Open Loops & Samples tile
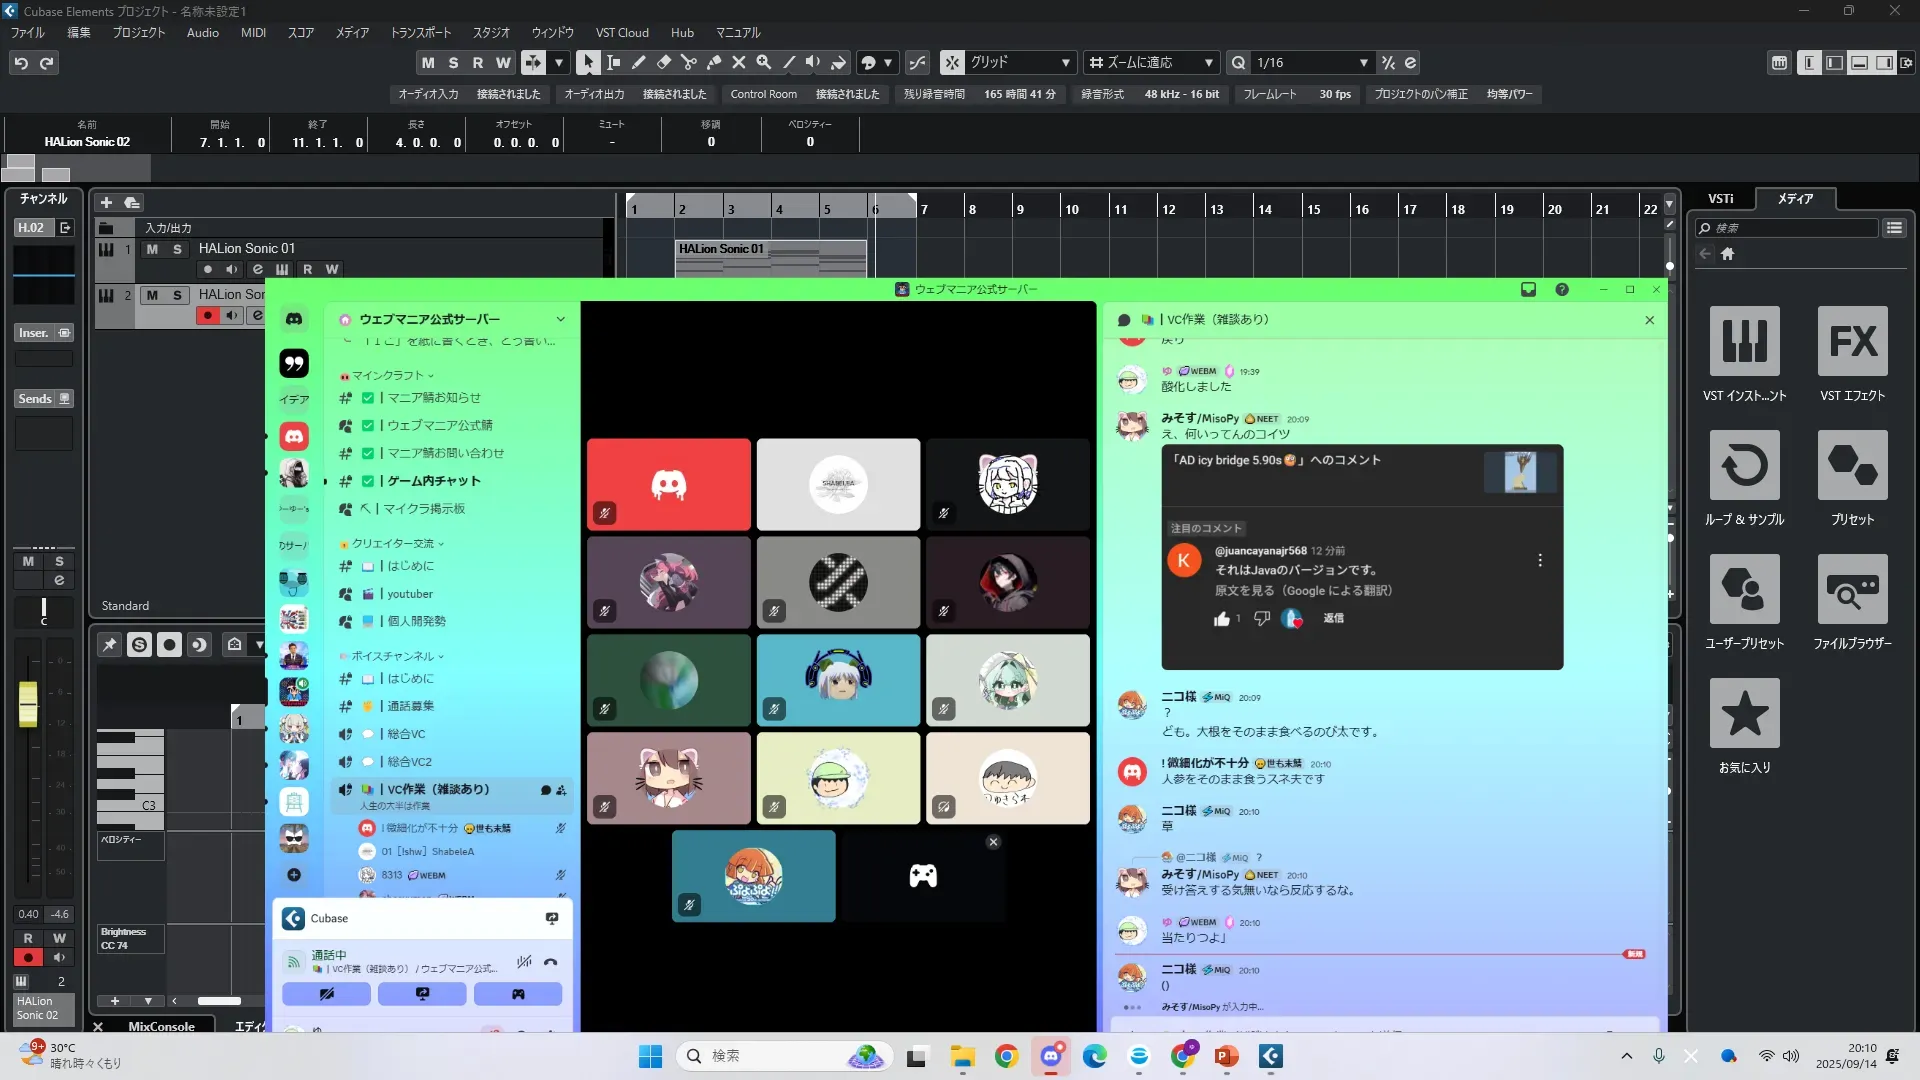Viewport: 1920px width, 1080px height. point(1744,466)
